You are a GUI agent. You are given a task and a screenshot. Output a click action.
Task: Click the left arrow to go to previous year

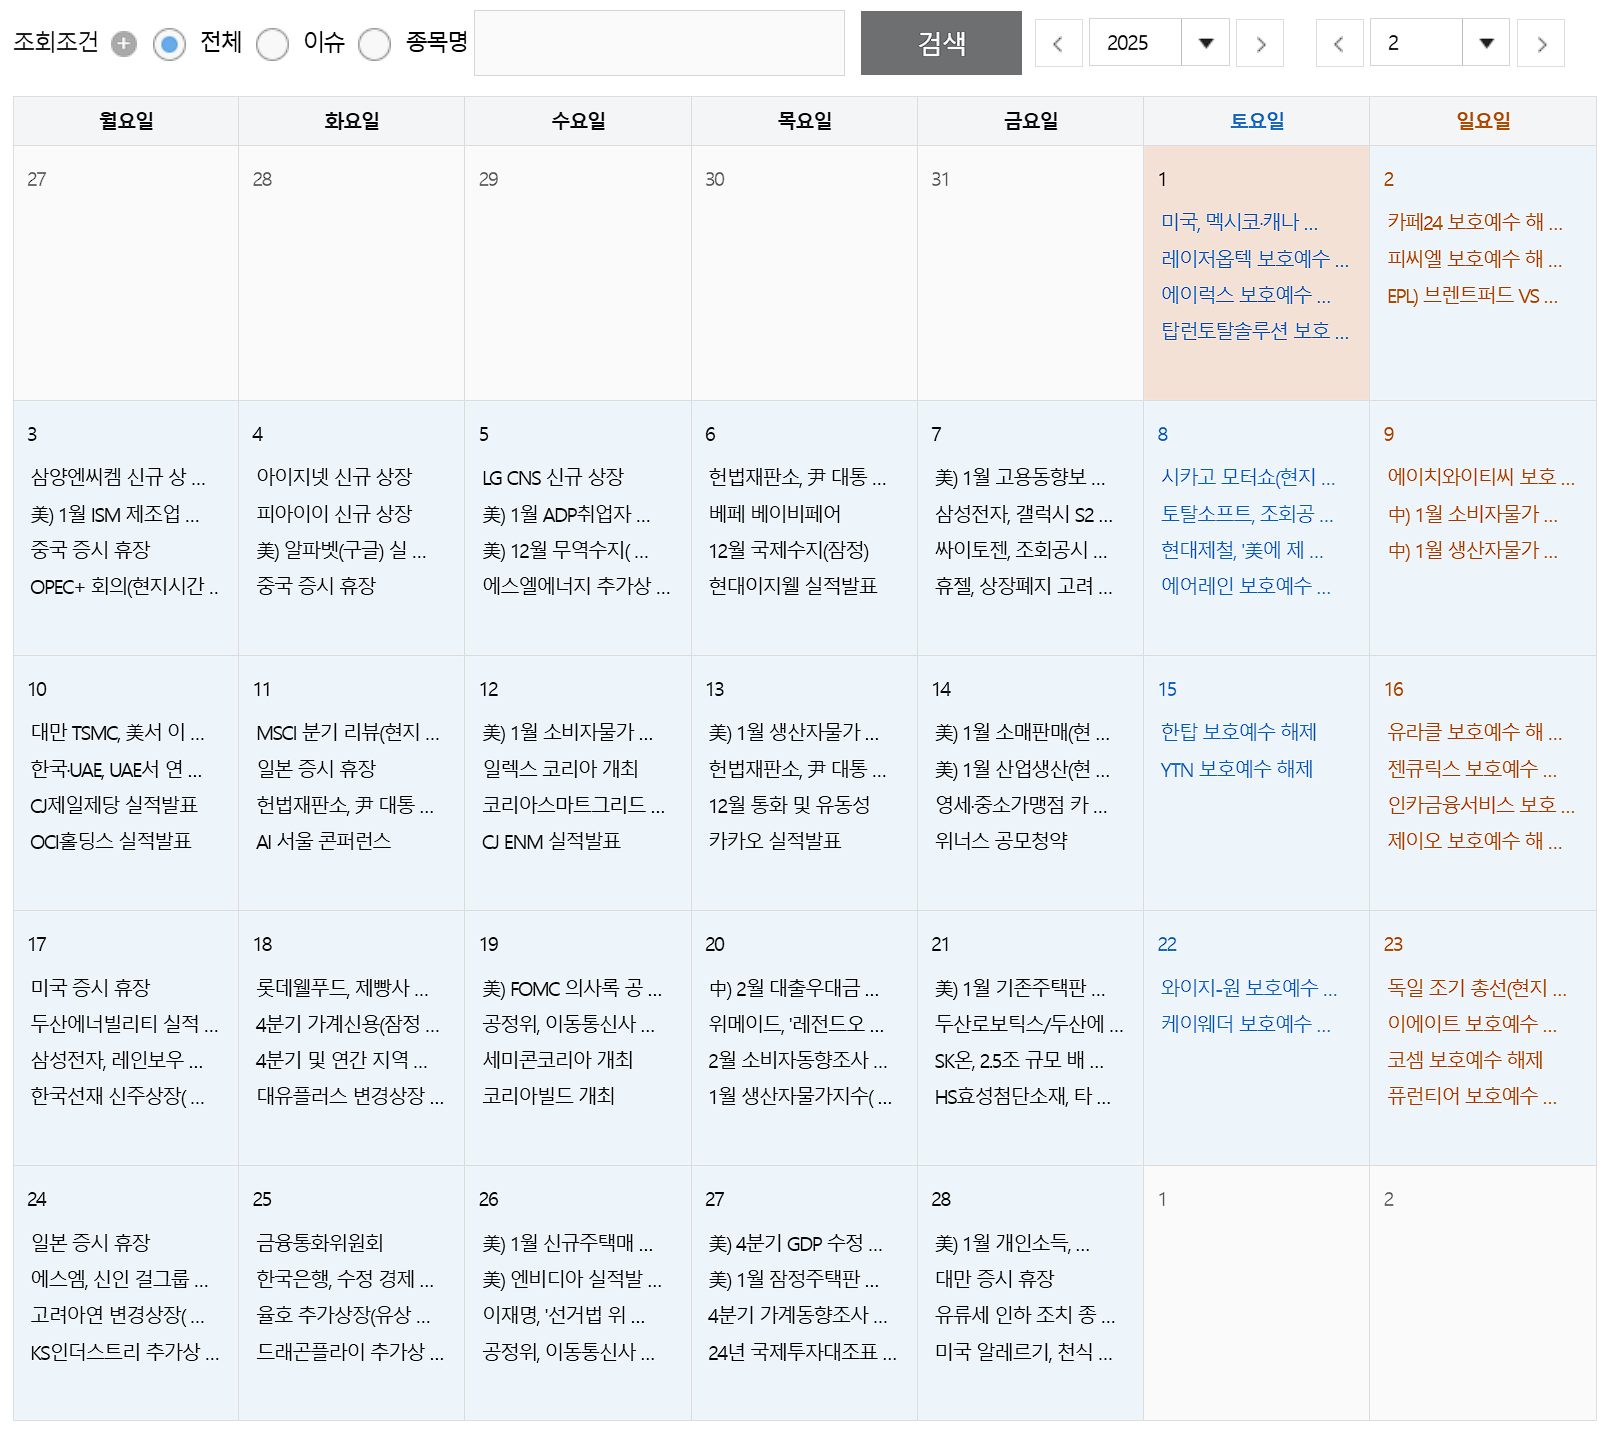[1059, 43]
